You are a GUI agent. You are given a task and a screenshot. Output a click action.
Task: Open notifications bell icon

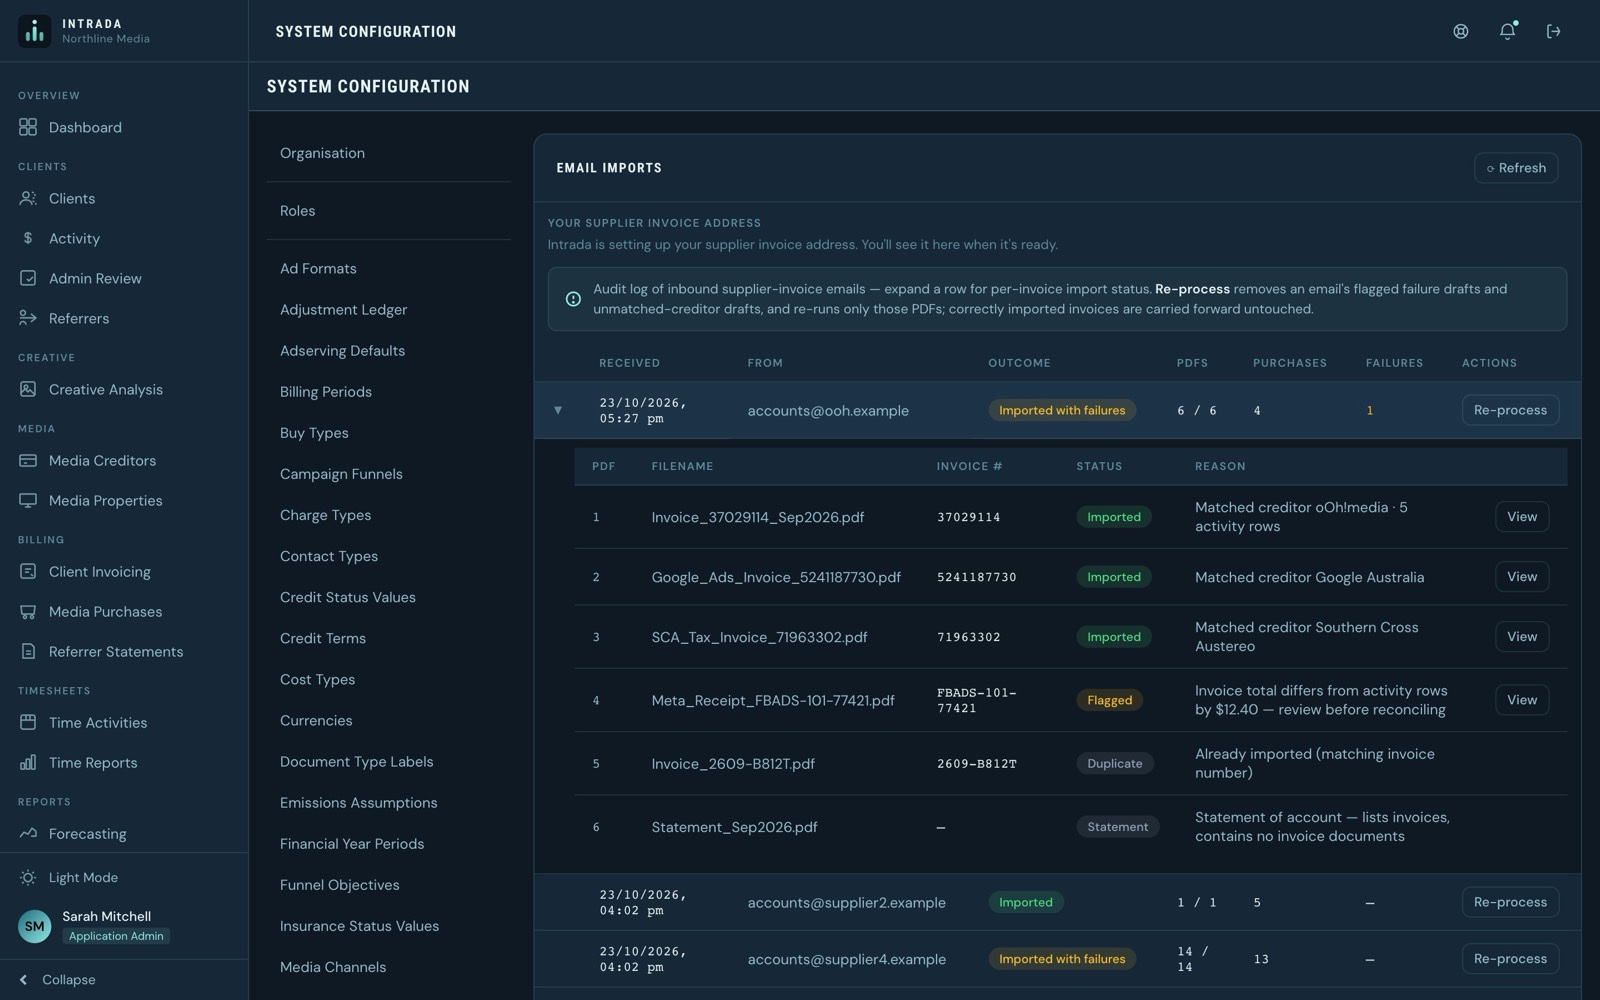pos(1507,31)
